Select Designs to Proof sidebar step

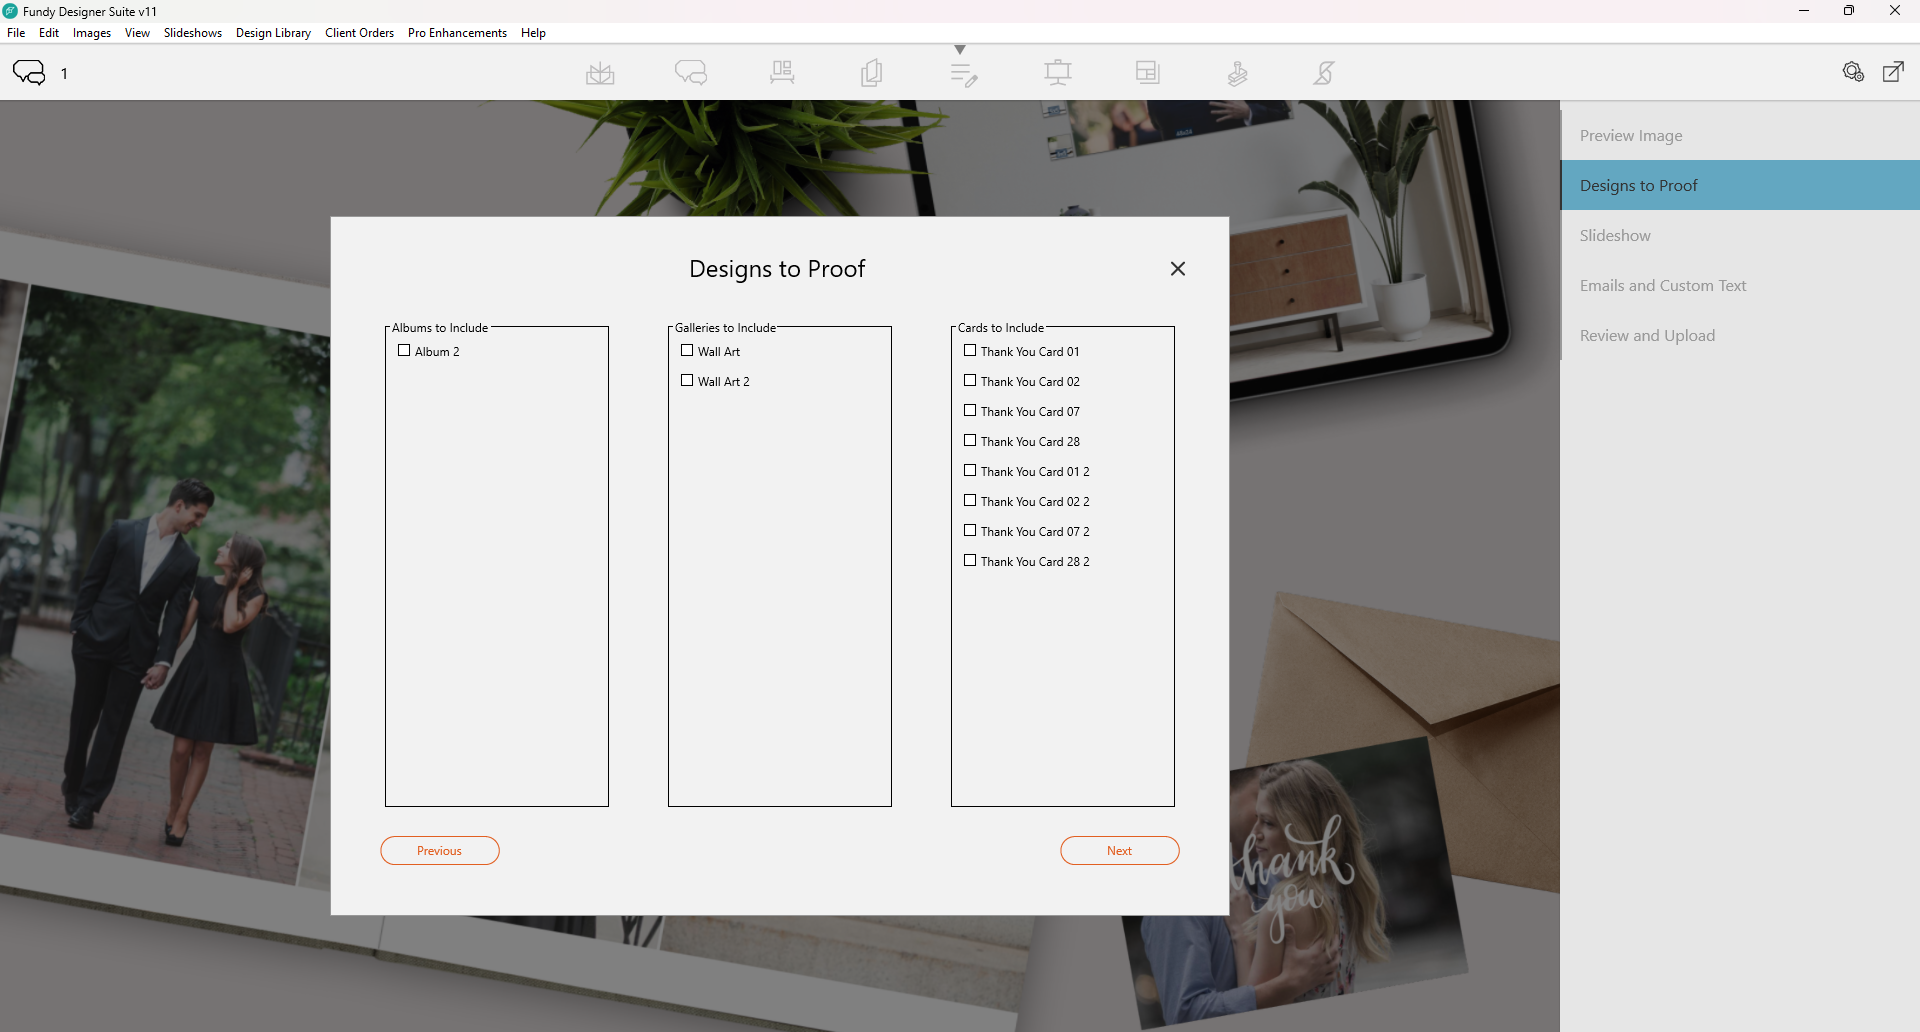coord(1740,185)
